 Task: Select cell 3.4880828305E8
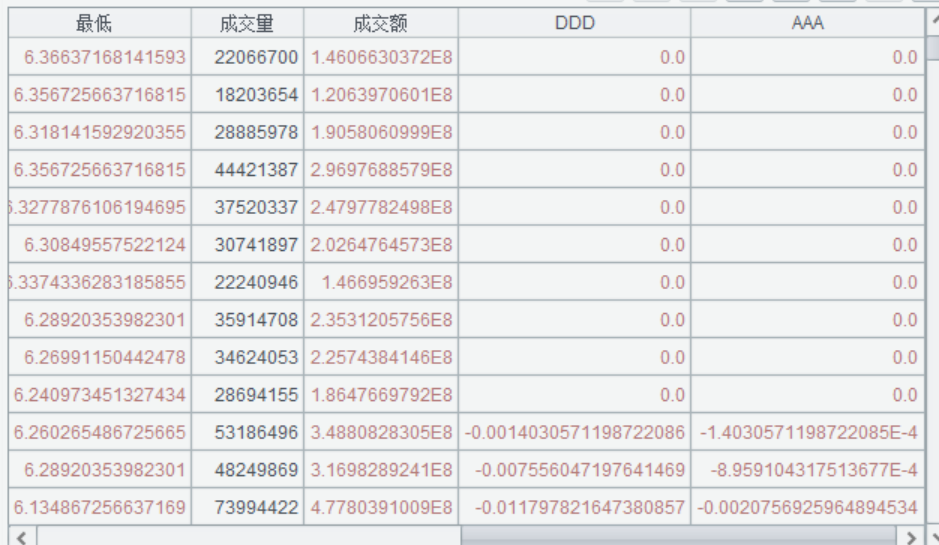[381, 432]
